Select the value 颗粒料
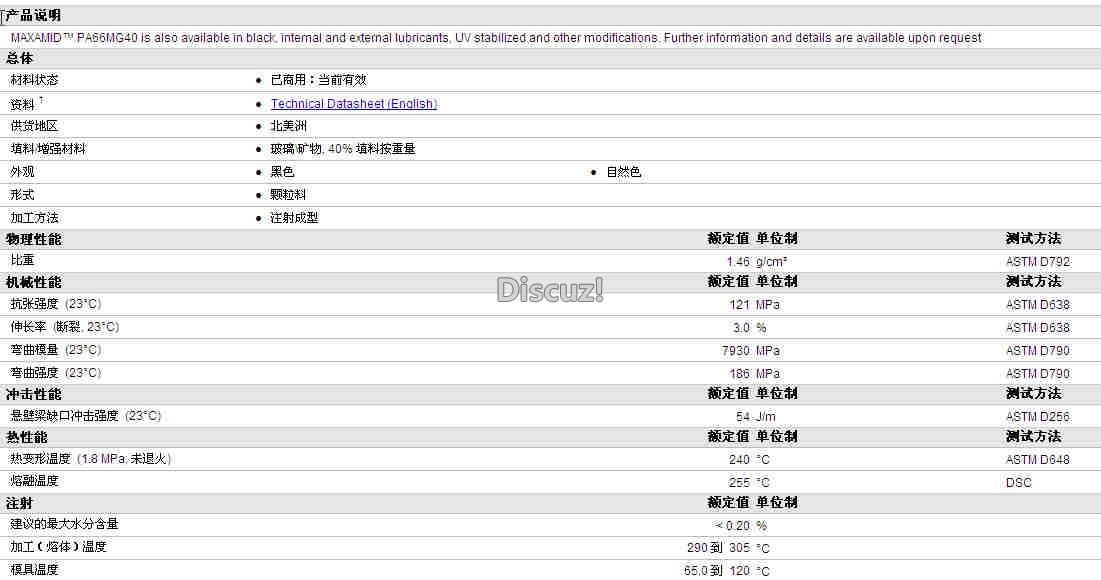 coord(289,195)
